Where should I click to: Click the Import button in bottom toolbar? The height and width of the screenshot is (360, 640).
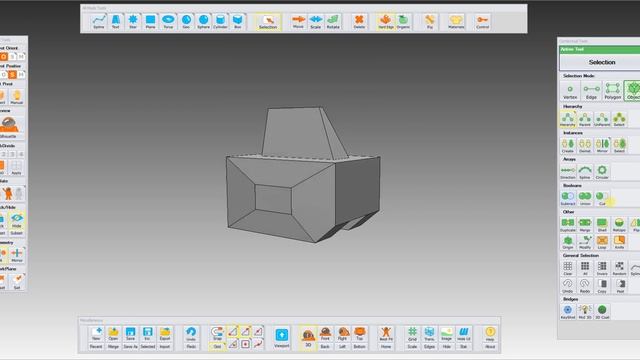tap(165, 347)
